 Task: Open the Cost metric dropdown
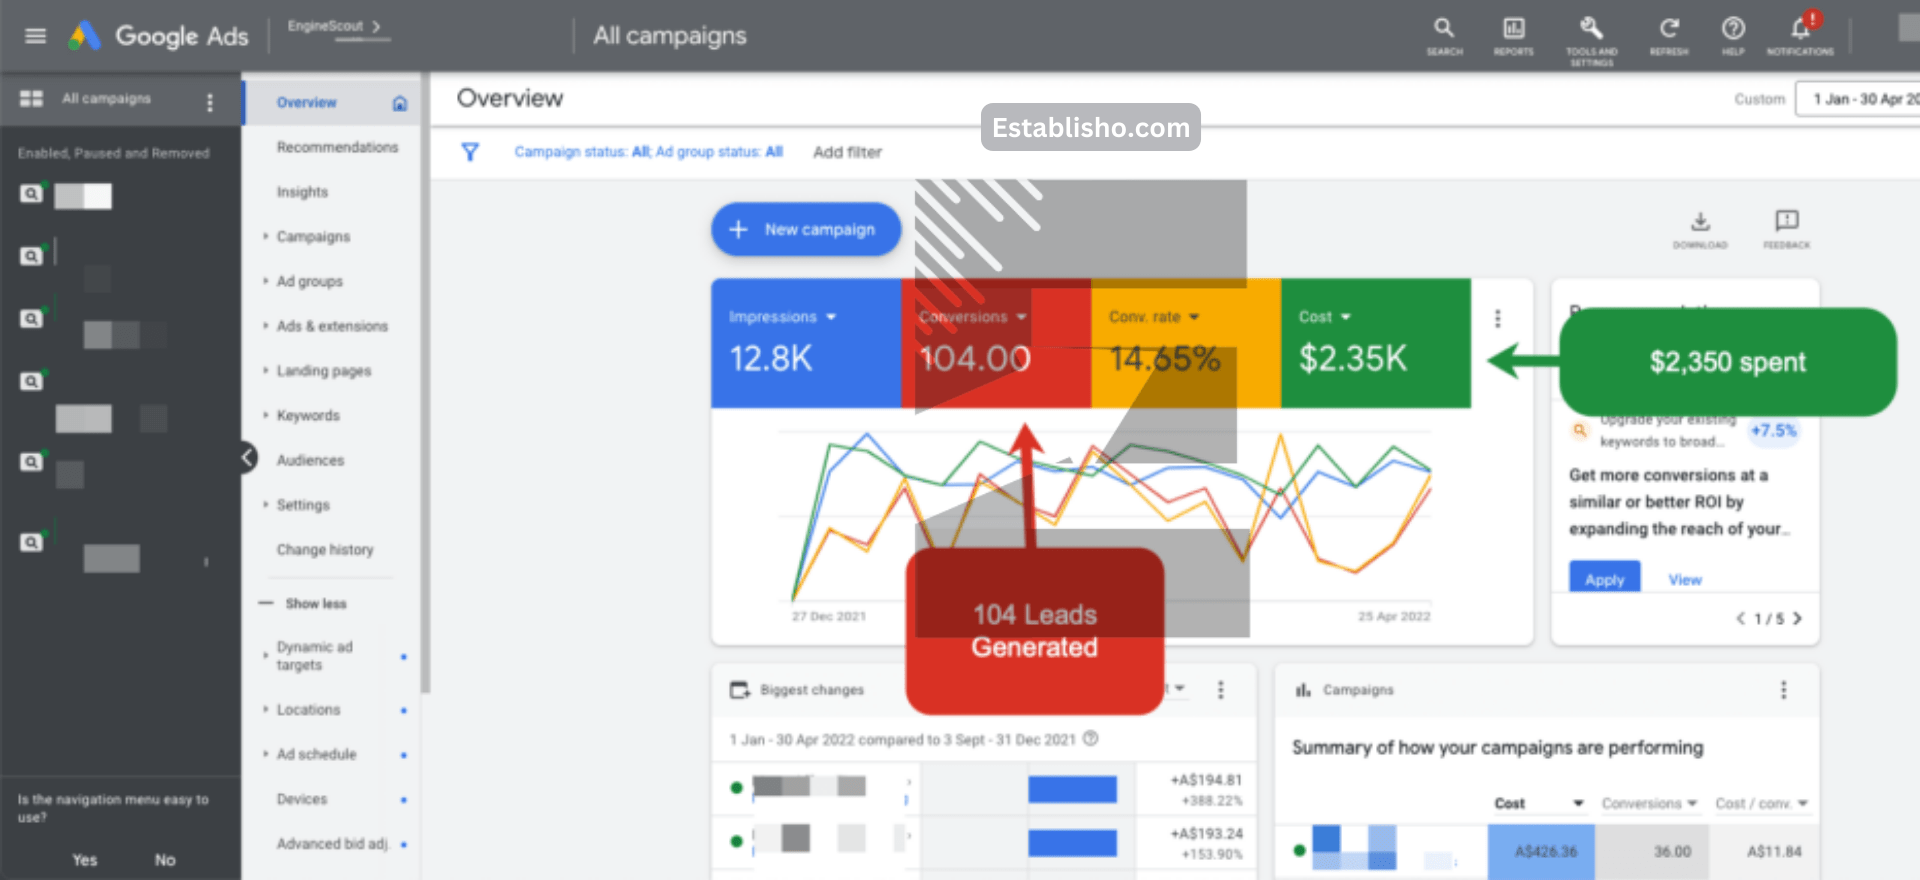(x=1345, y=317)
